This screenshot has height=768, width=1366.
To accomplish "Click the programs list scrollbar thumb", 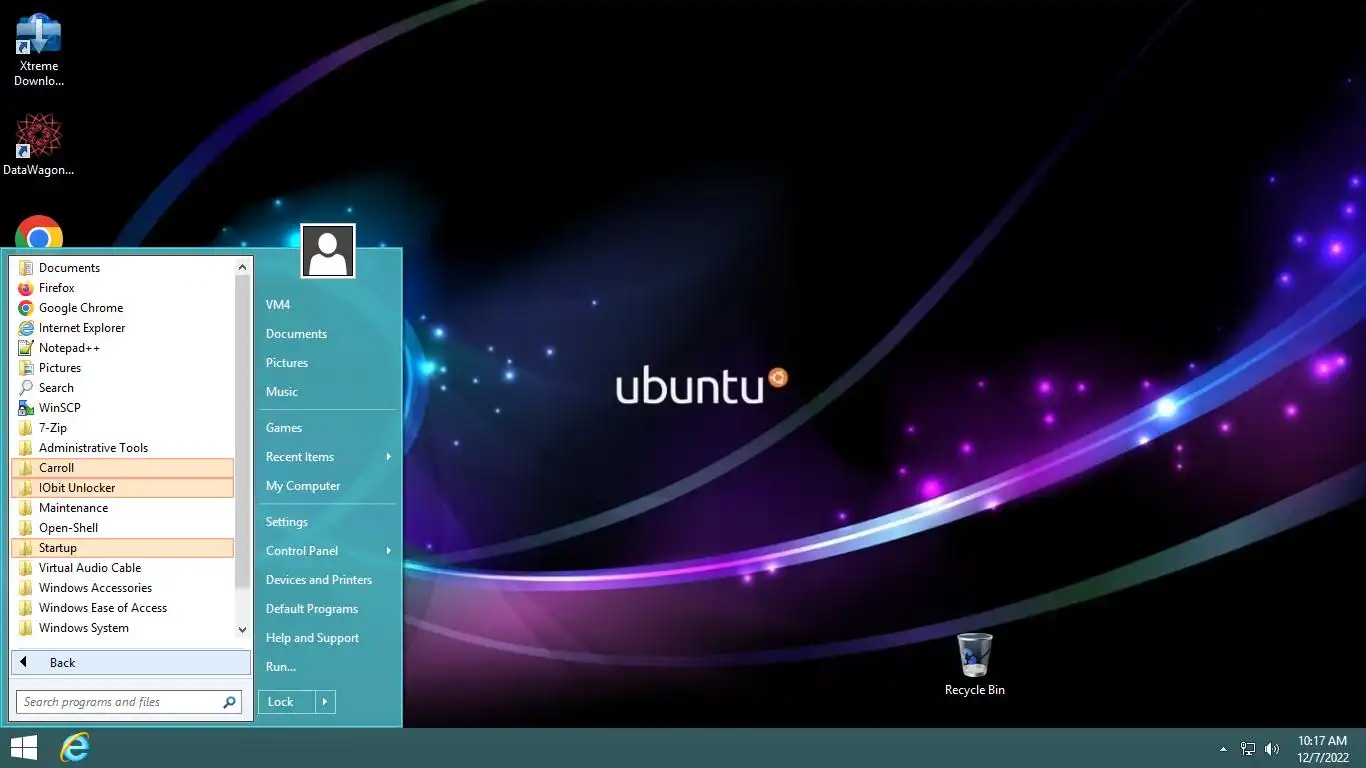I will (242, 431).
